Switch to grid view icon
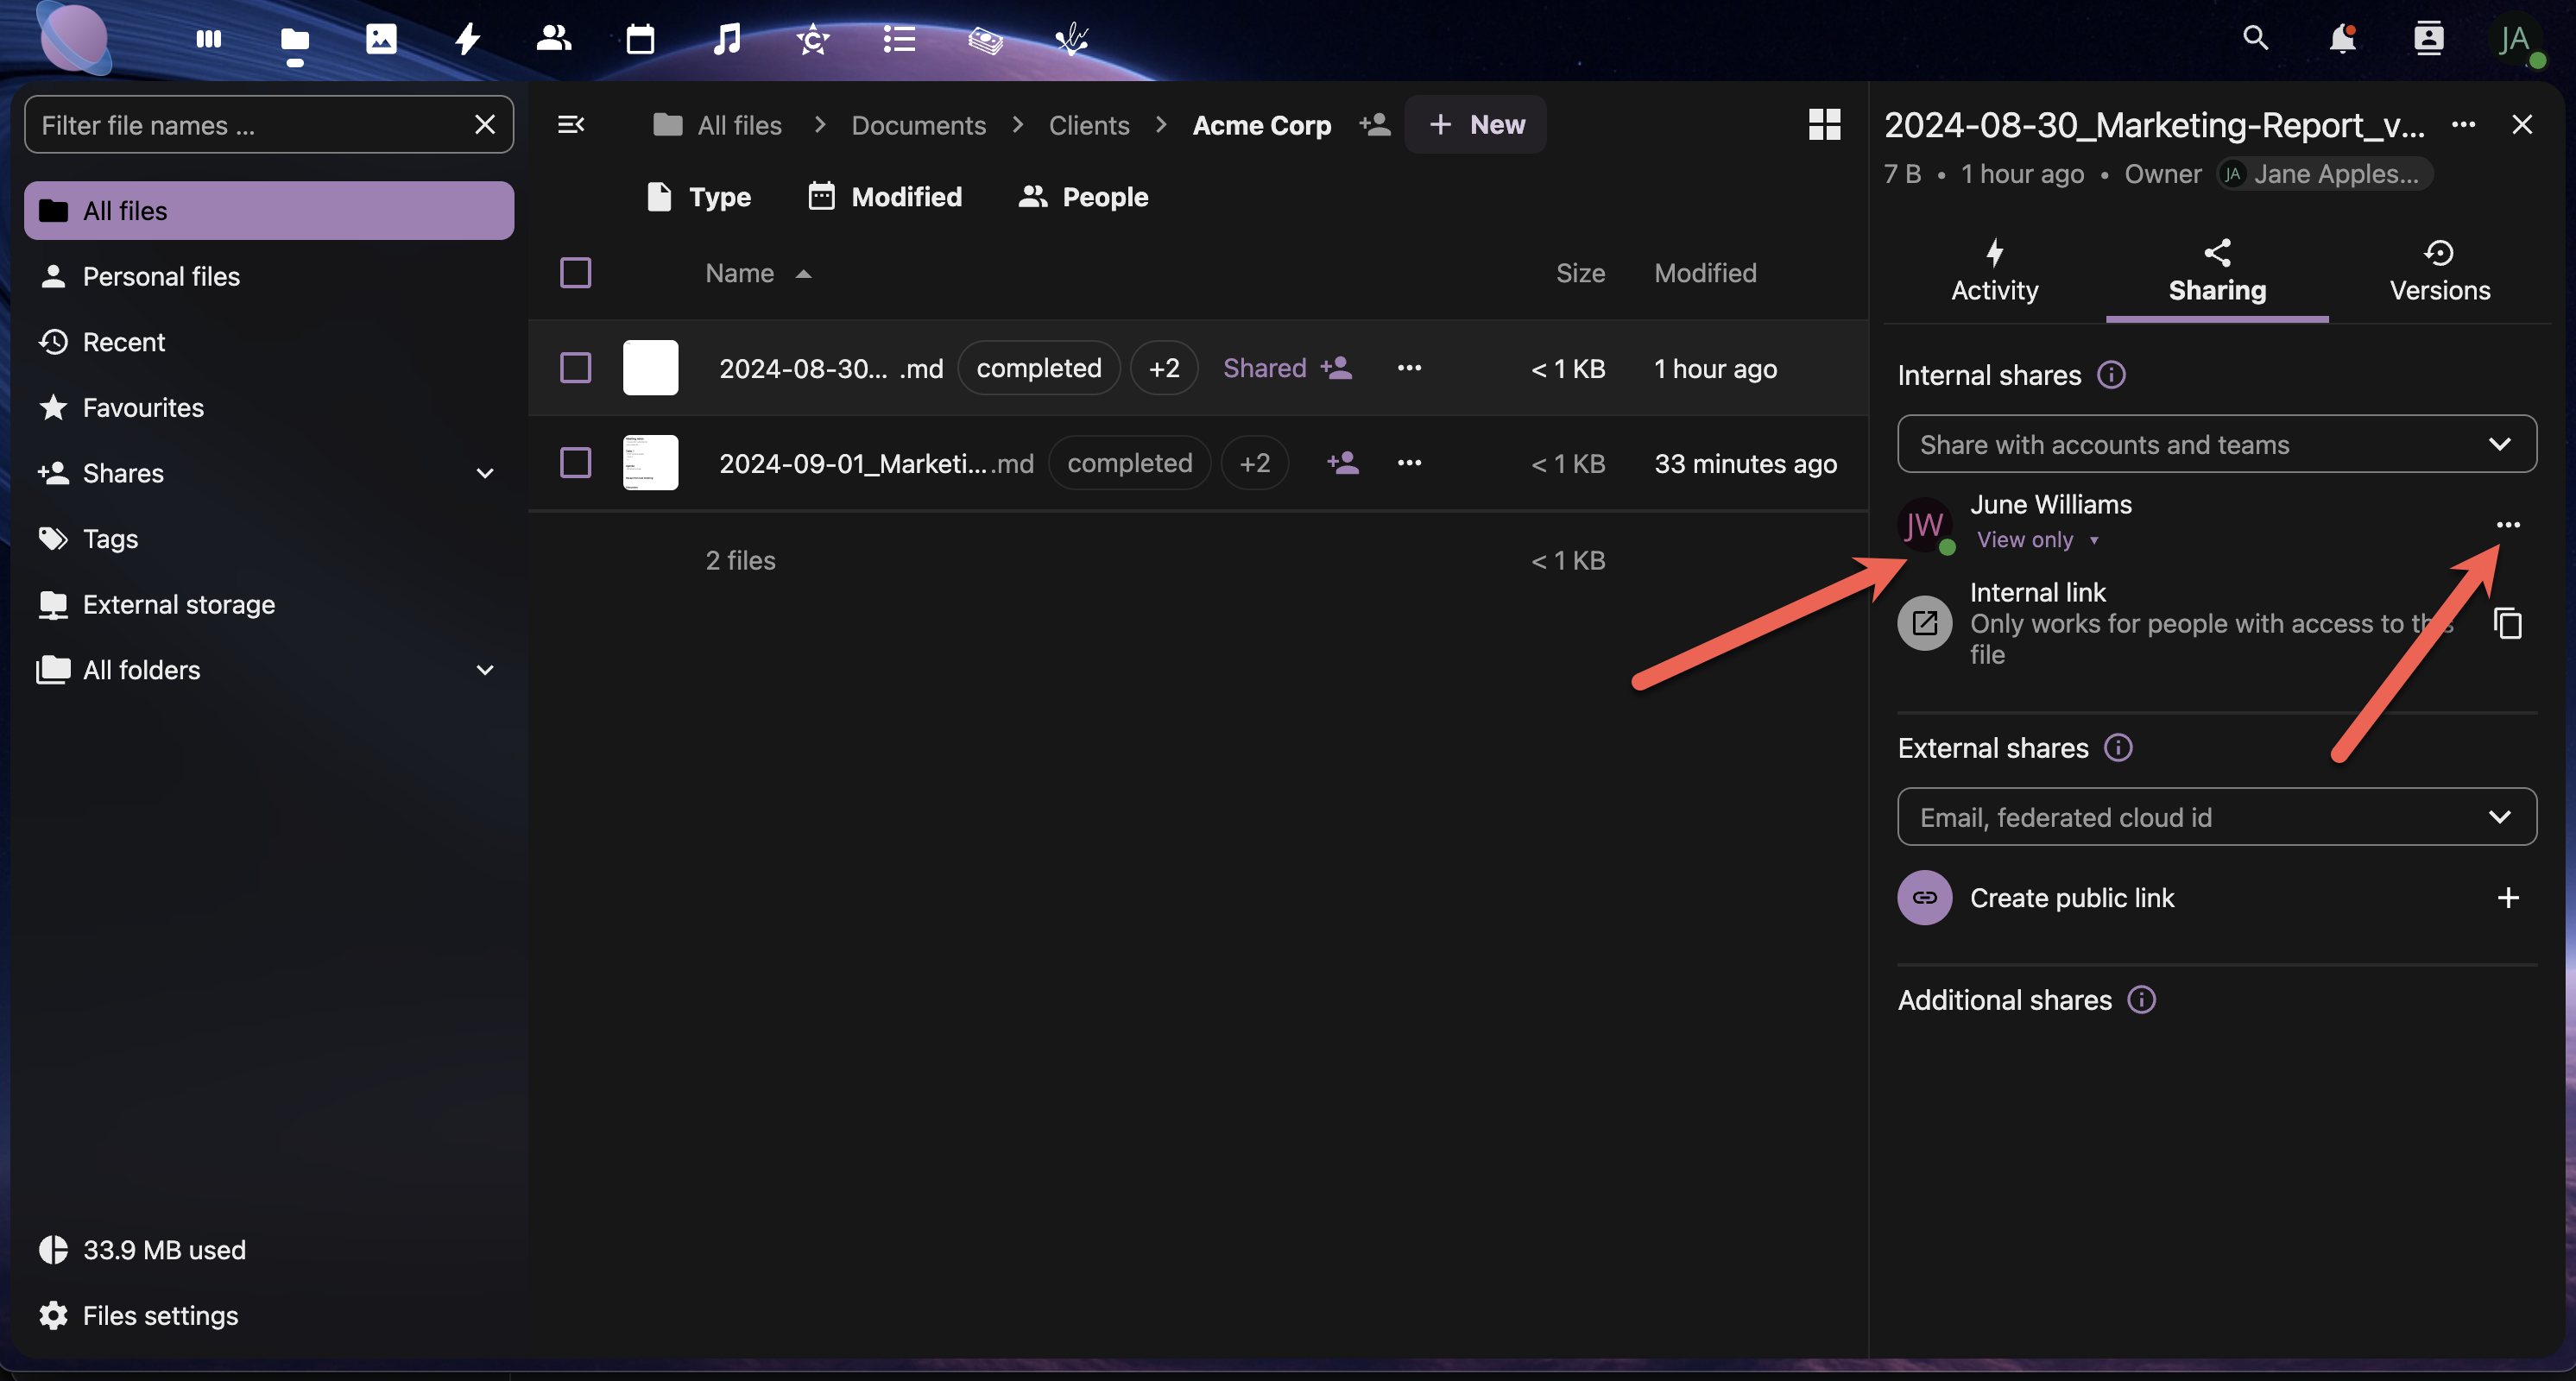 point(1824,125)
